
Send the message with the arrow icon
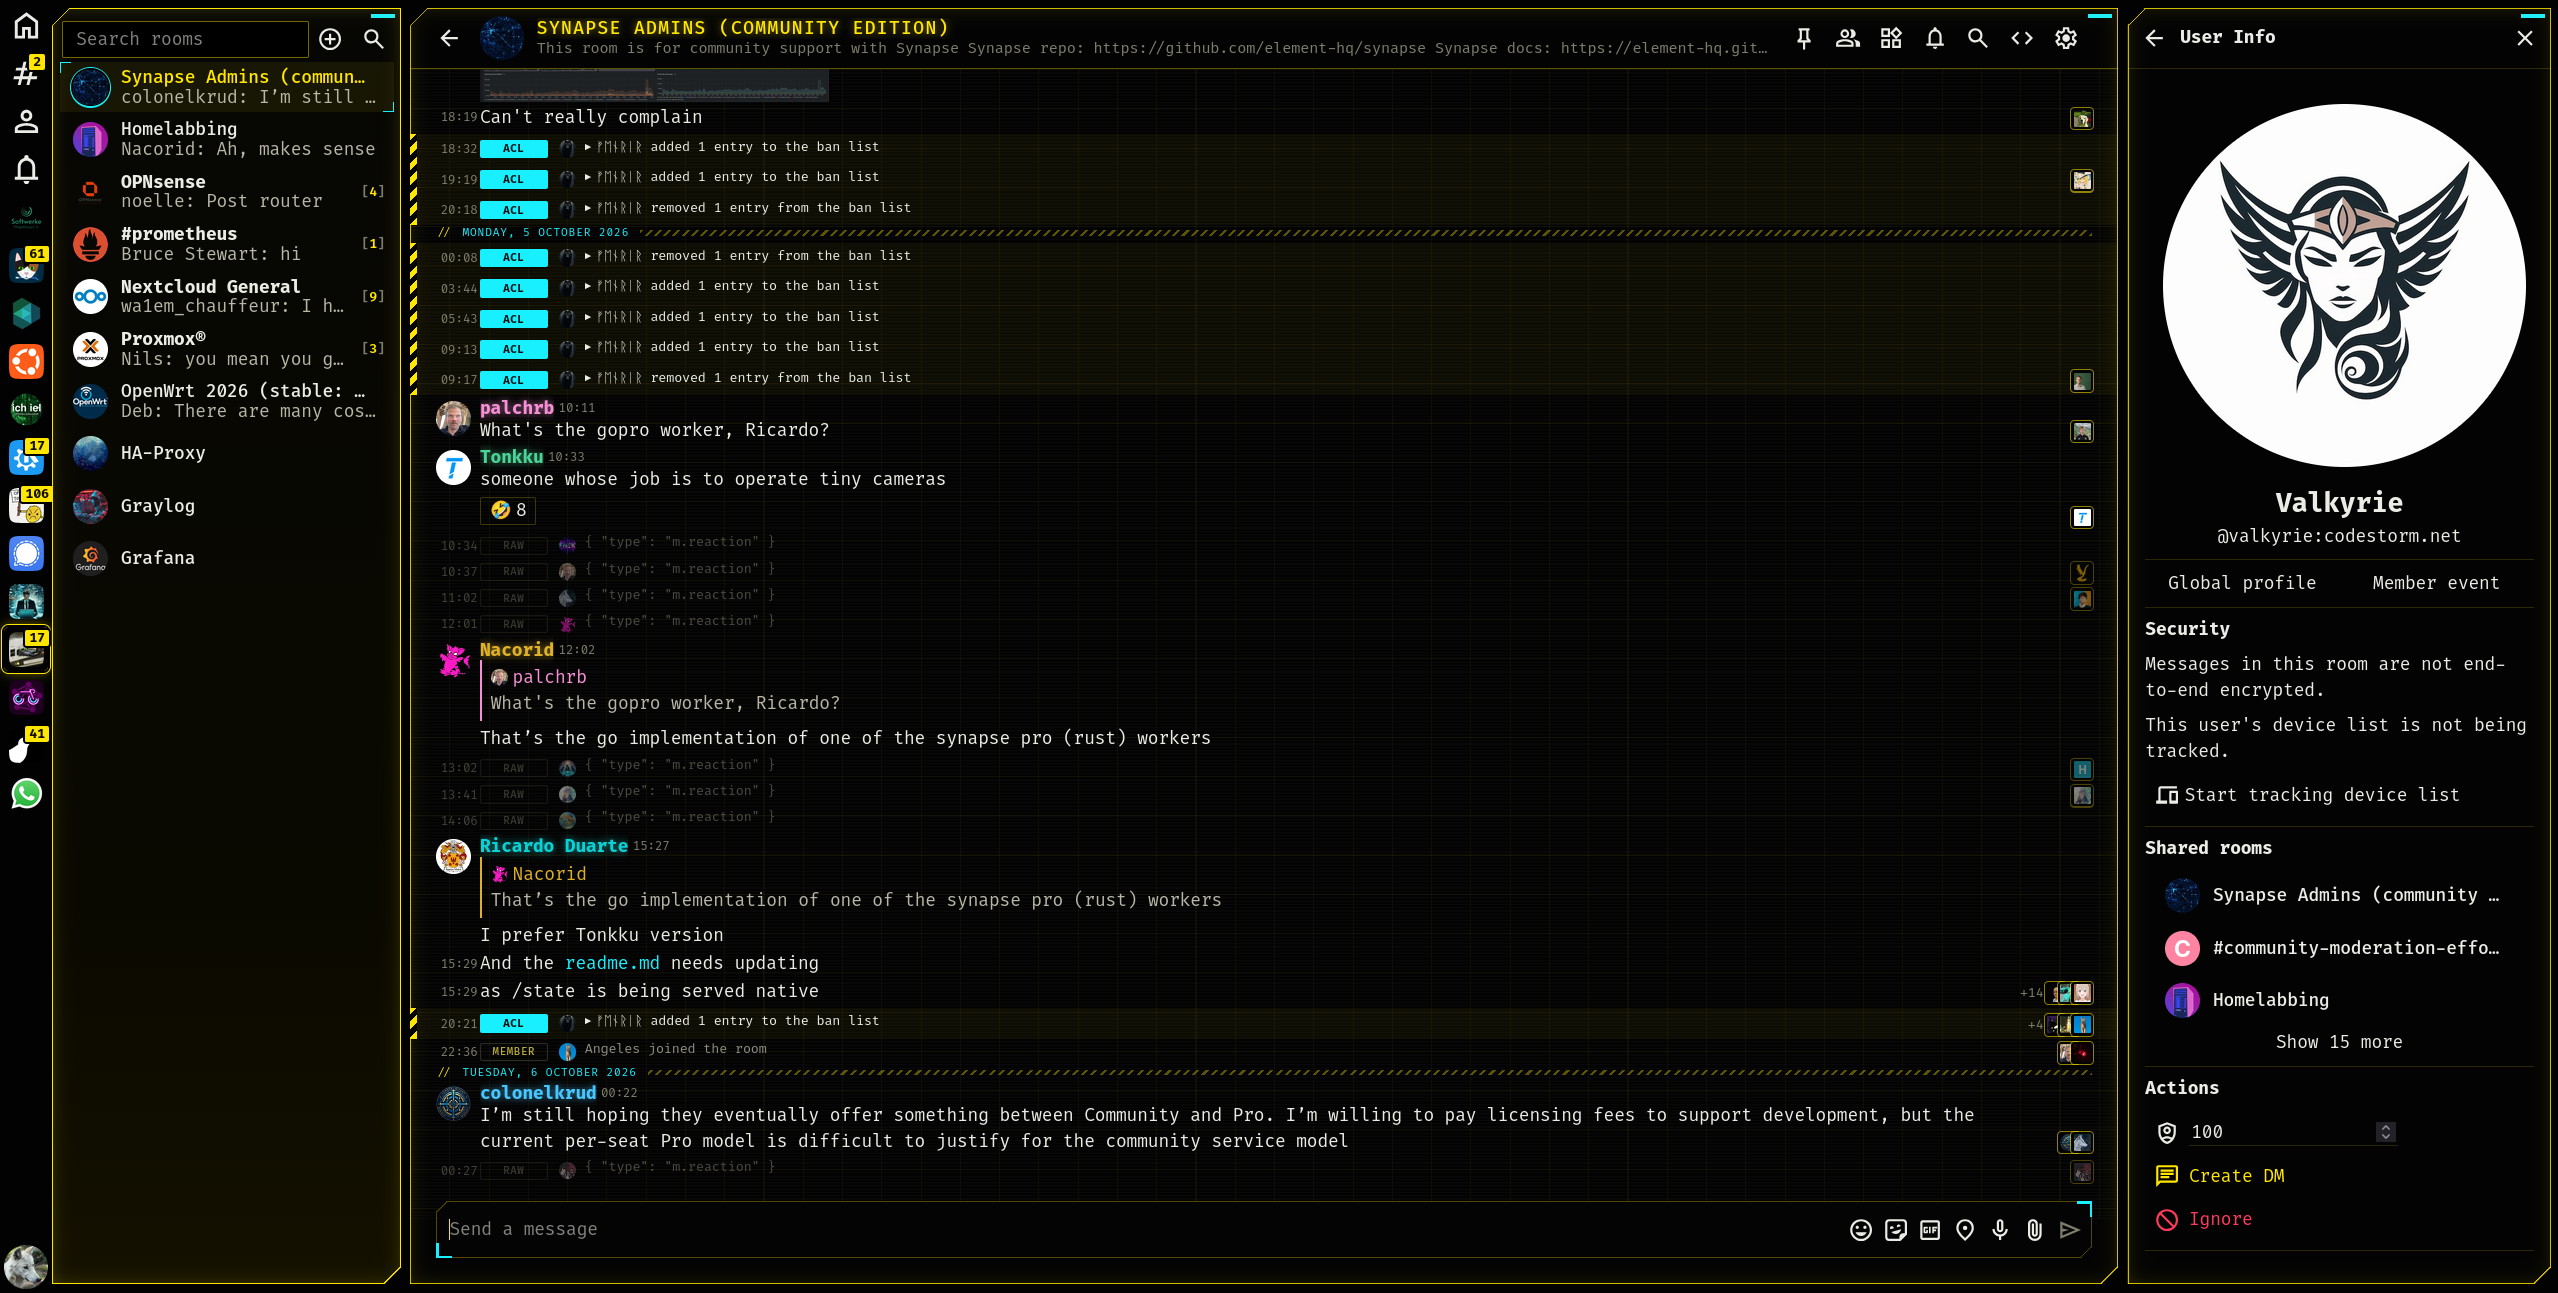coord(2069,1230)
